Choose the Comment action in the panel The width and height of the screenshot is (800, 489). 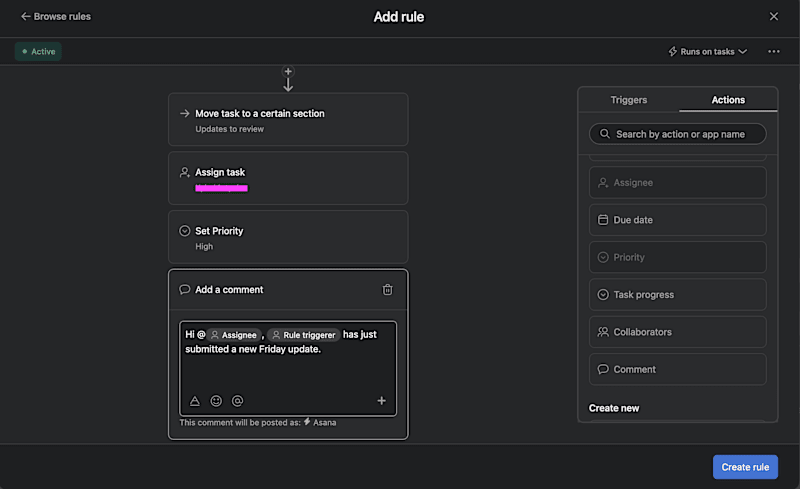click(x=678, y=369)
